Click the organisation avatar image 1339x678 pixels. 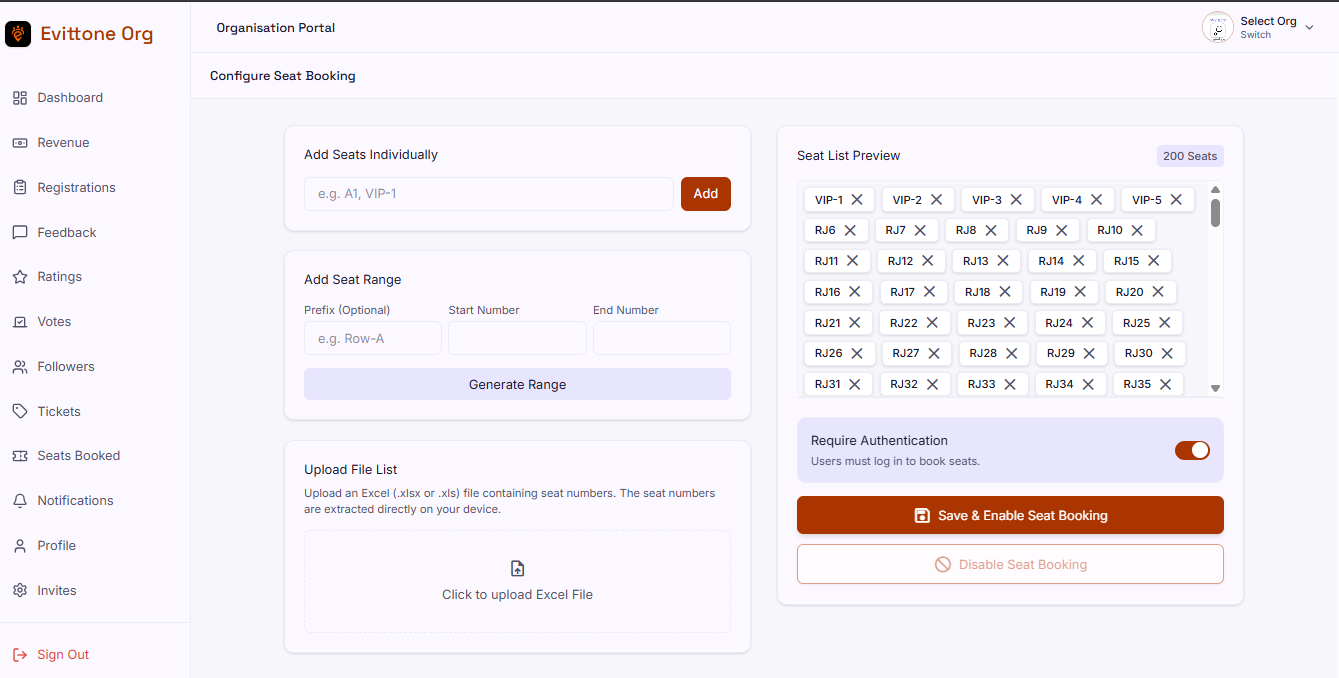pyautogui.click(x=1218, y=28)
